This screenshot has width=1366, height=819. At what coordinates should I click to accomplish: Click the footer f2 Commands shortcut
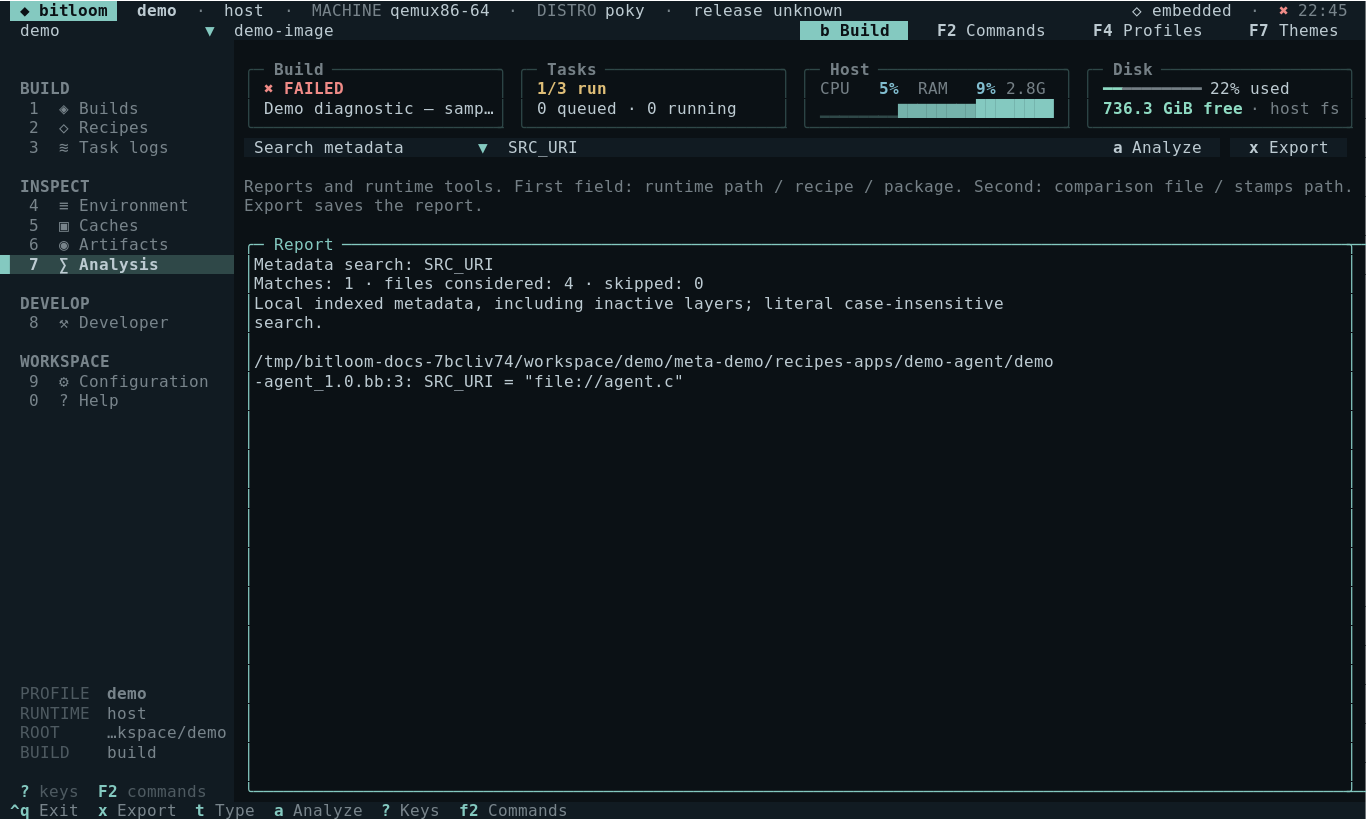pyautogui.click(x=513, y=810)
